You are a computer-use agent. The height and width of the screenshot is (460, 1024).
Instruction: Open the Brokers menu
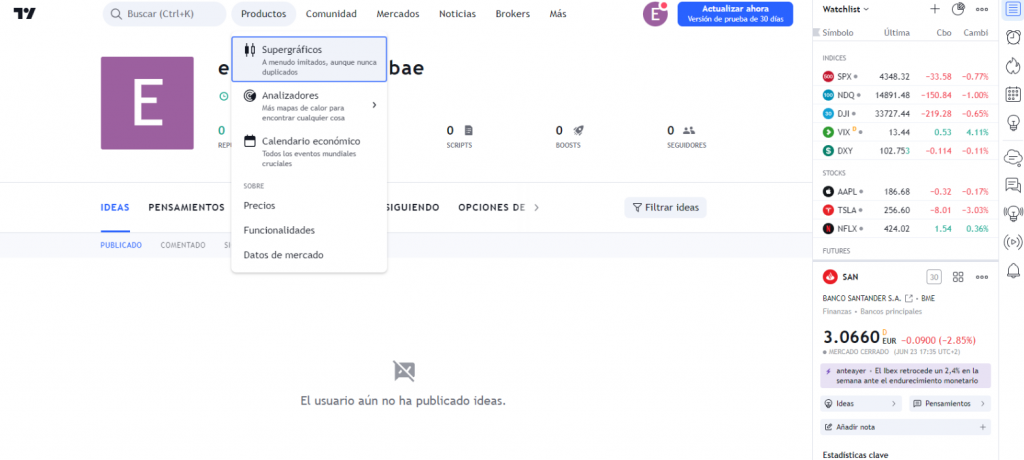pos(513,14)
